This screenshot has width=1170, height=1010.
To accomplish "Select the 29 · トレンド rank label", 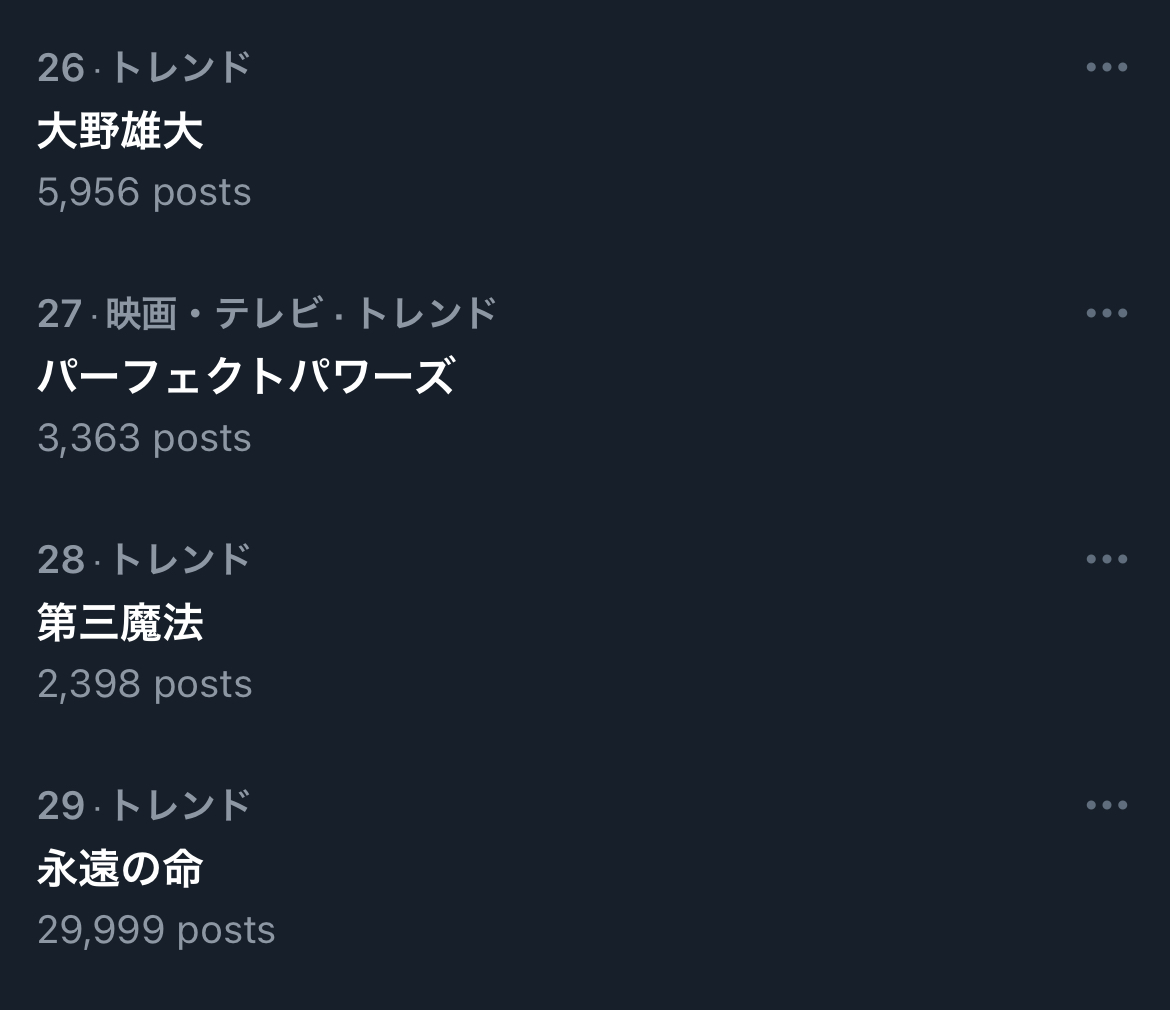I will pyautogui.click(x=144, y=806).
